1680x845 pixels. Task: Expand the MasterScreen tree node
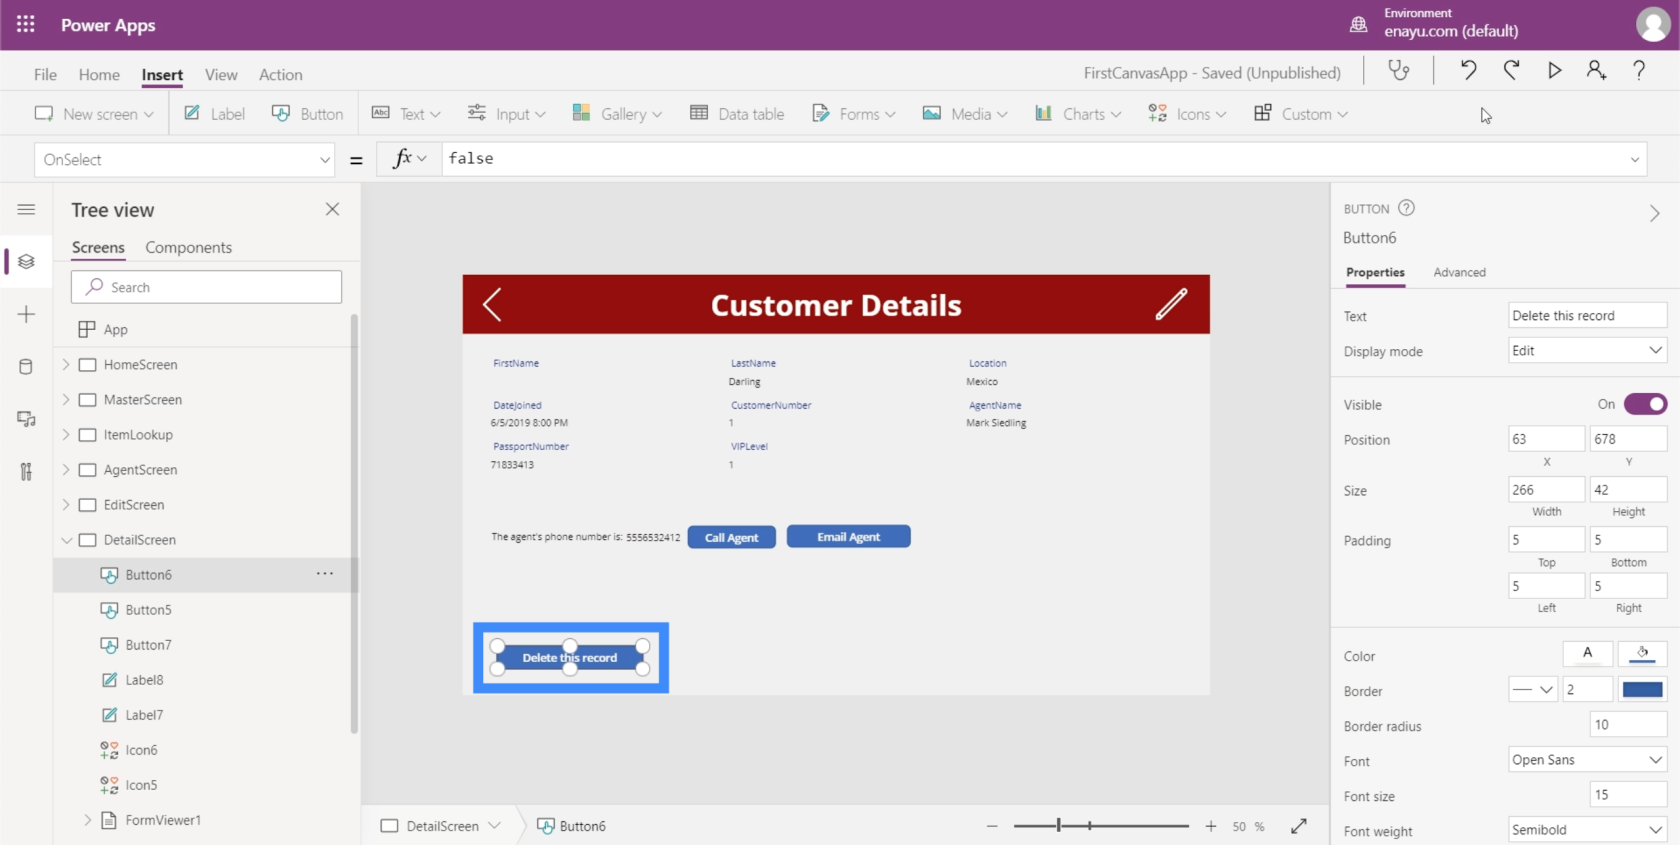(66, 400)
